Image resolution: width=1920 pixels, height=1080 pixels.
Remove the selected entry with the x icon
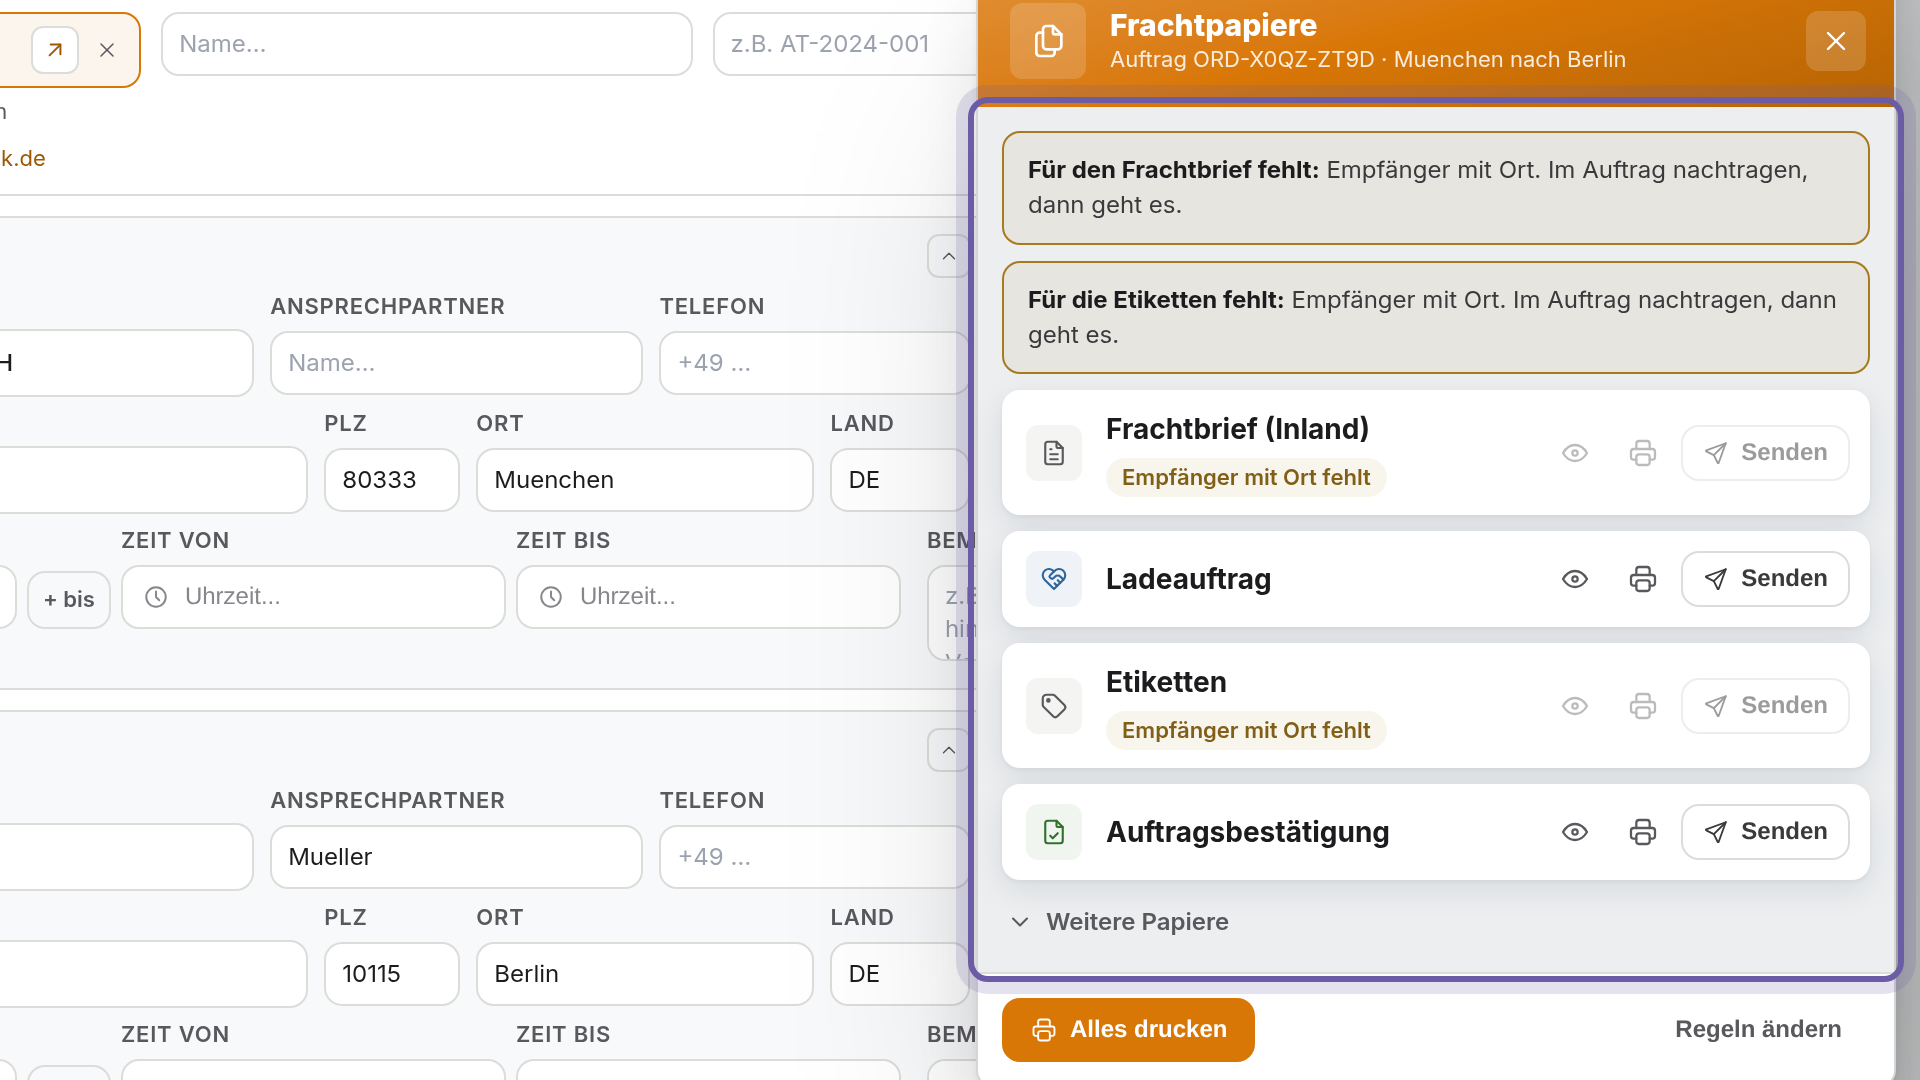pos(107,50)
